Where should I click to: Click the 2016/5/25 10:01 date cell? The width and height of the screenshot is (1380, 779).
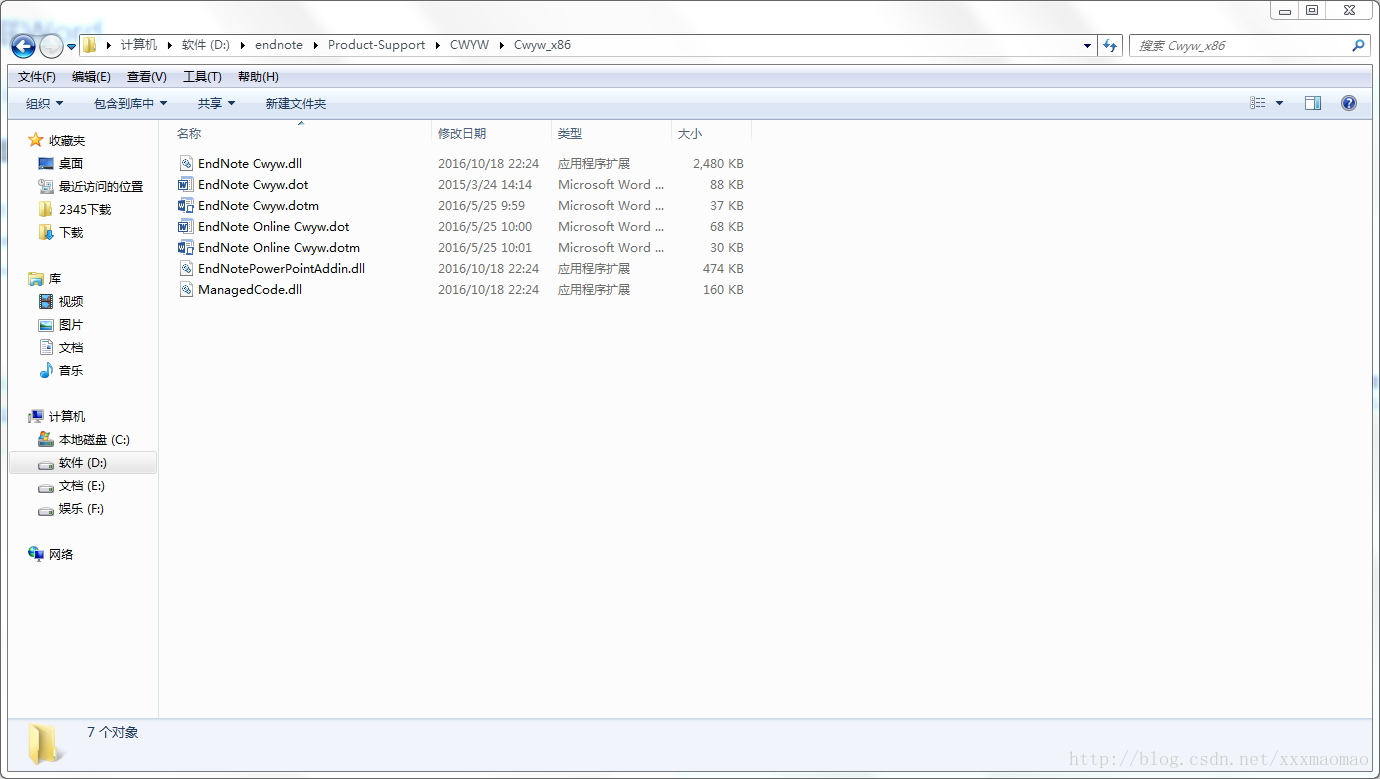485,247
